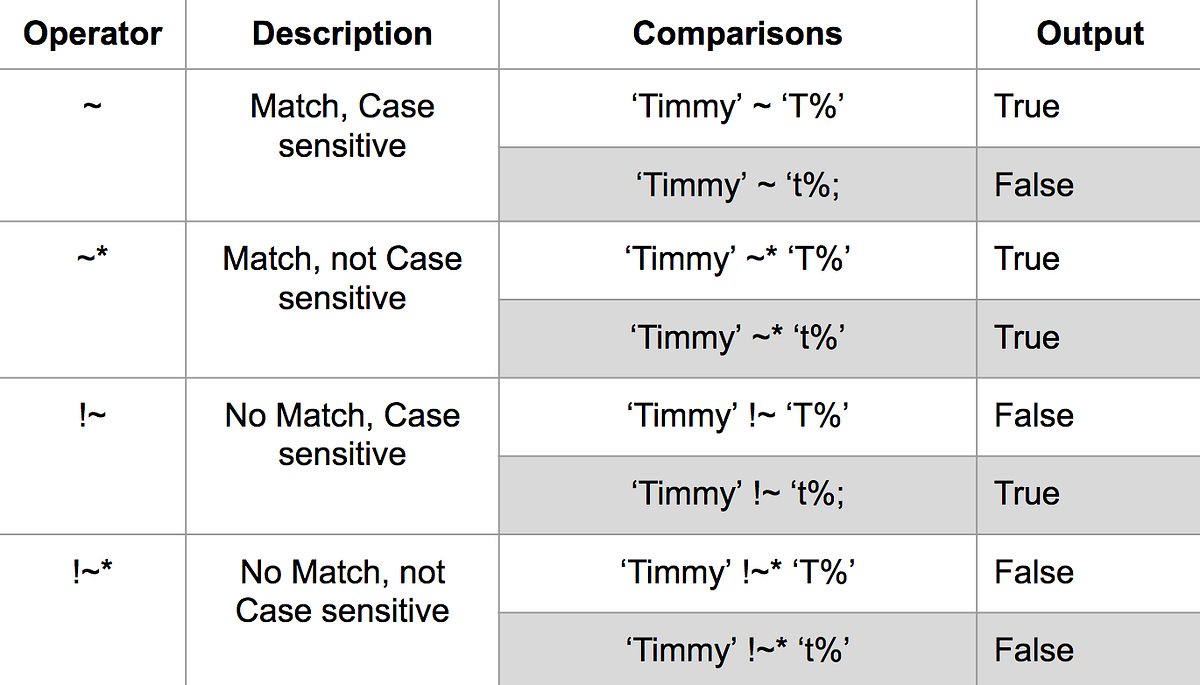The image size is (1200, 685).
Task: Click the False output beside 'Timmy' ~ 't%;
Action: (x=1034, y=185)
